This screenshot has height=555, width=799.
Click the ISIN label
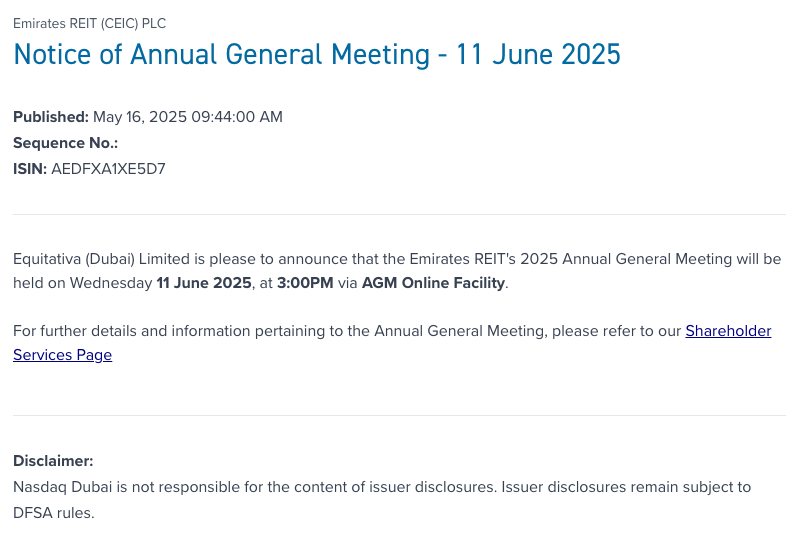[x=29, y=169]
